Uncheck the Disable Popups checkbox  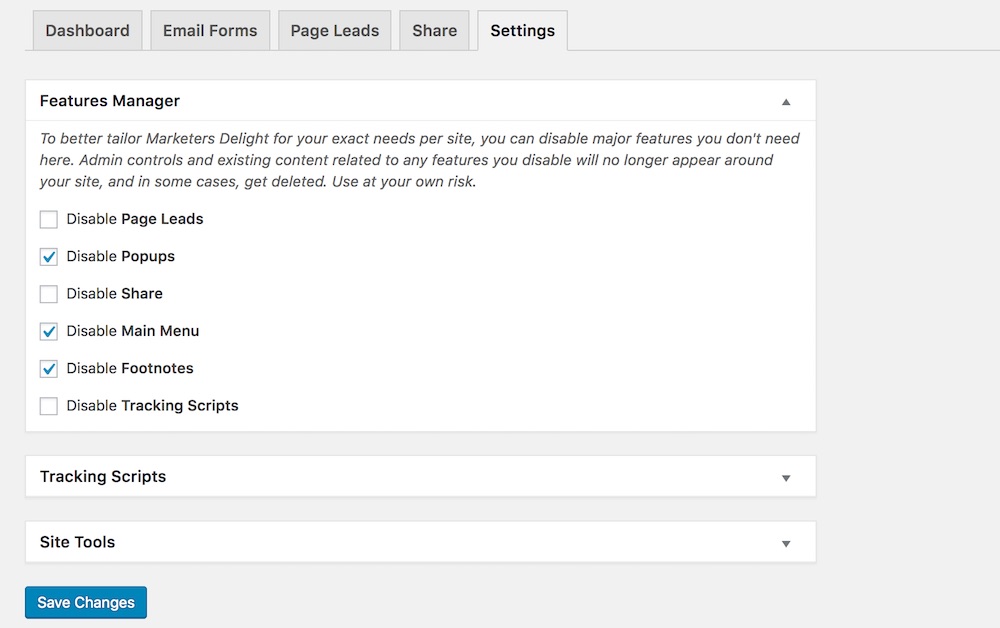click(48, 257)
